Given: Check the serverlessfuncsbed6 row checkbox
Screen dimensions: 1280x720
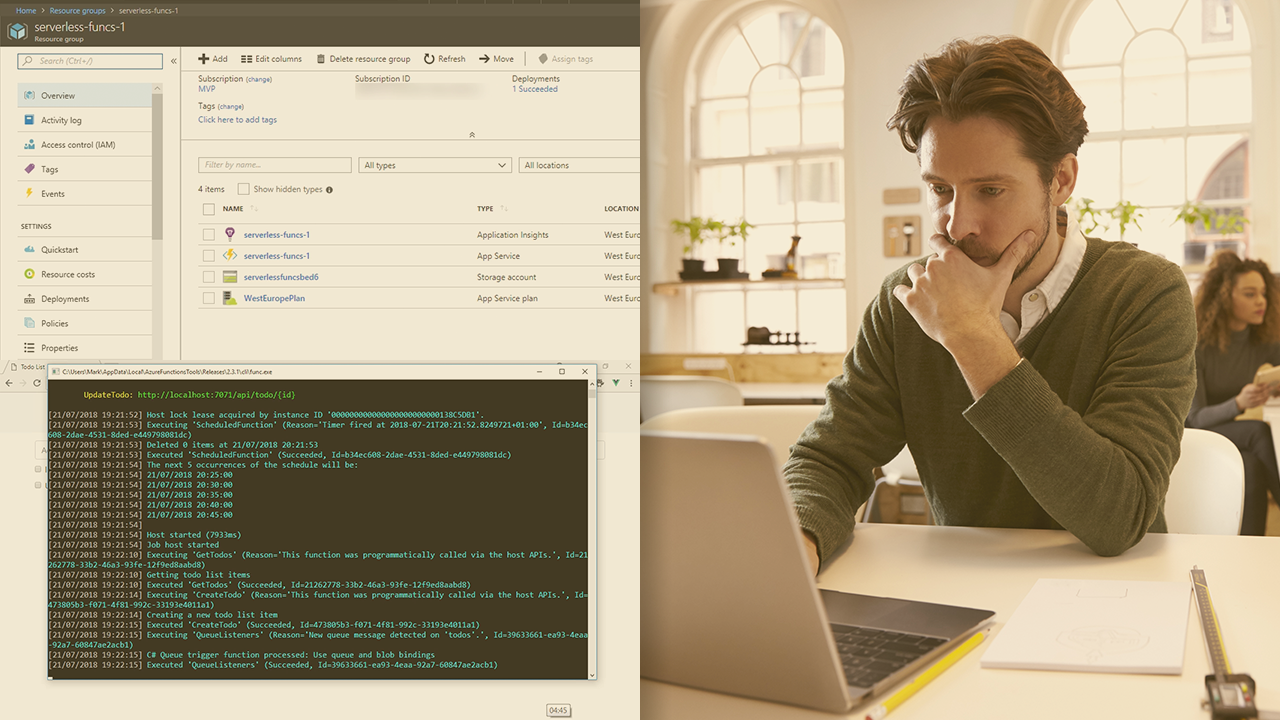Looking at the screenshot, I should point(208,277).
